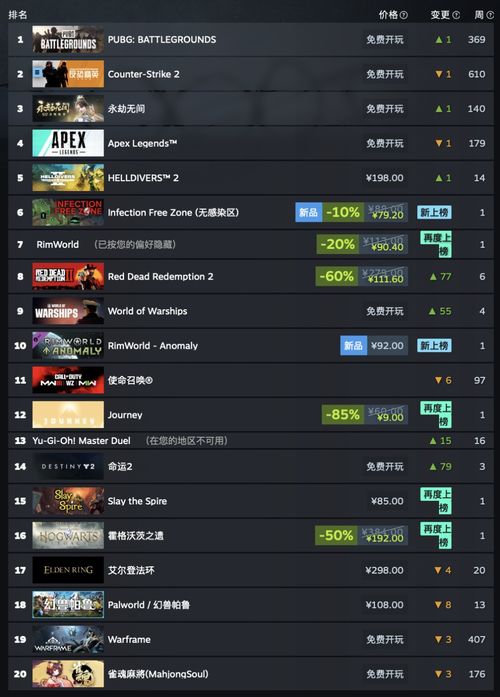The width and height of the screenshot is (500, 697).
Task: Click the weeks column help icon
Action: pyautogui.click(x=490, y=15)
